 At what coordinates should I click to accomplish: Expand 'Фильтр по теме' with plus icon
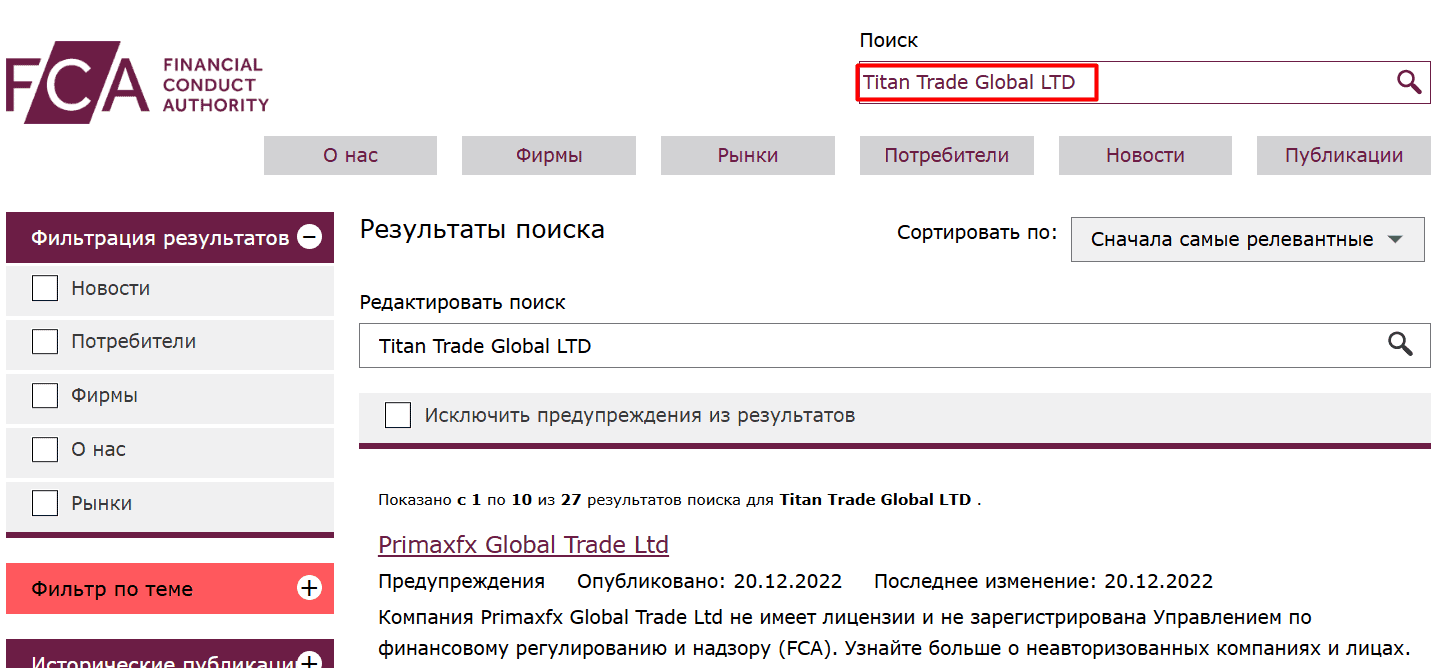pos(310,589)
